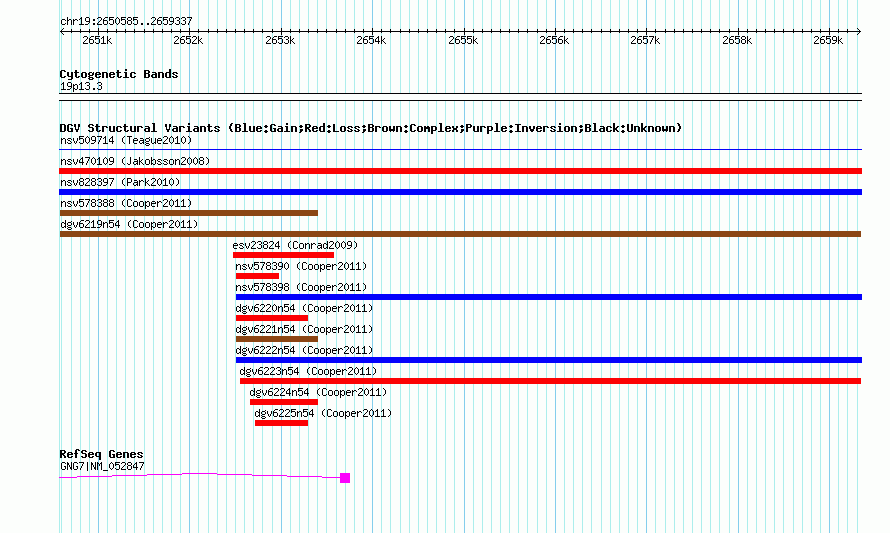Click the magenta GNG7 exon block
This screenshot has height=533, width=890.
[345, 478]
